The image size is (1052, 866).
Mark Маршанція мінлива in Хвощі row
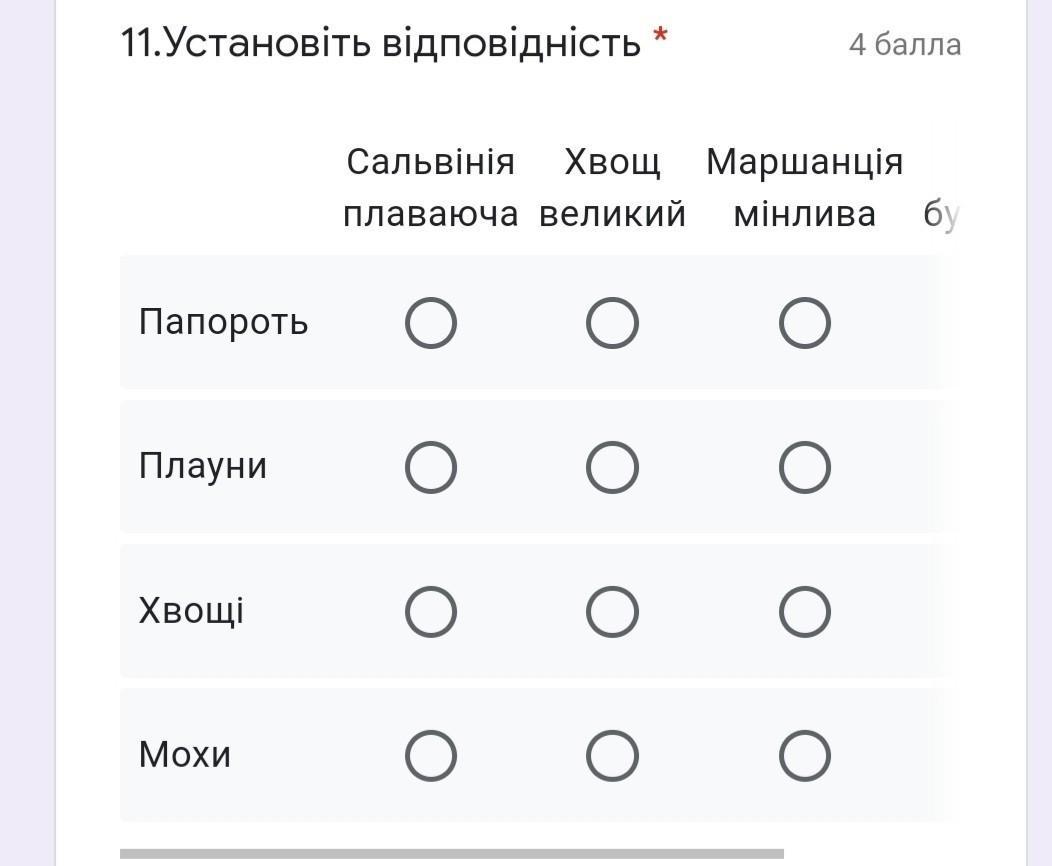tap(805, 611)
